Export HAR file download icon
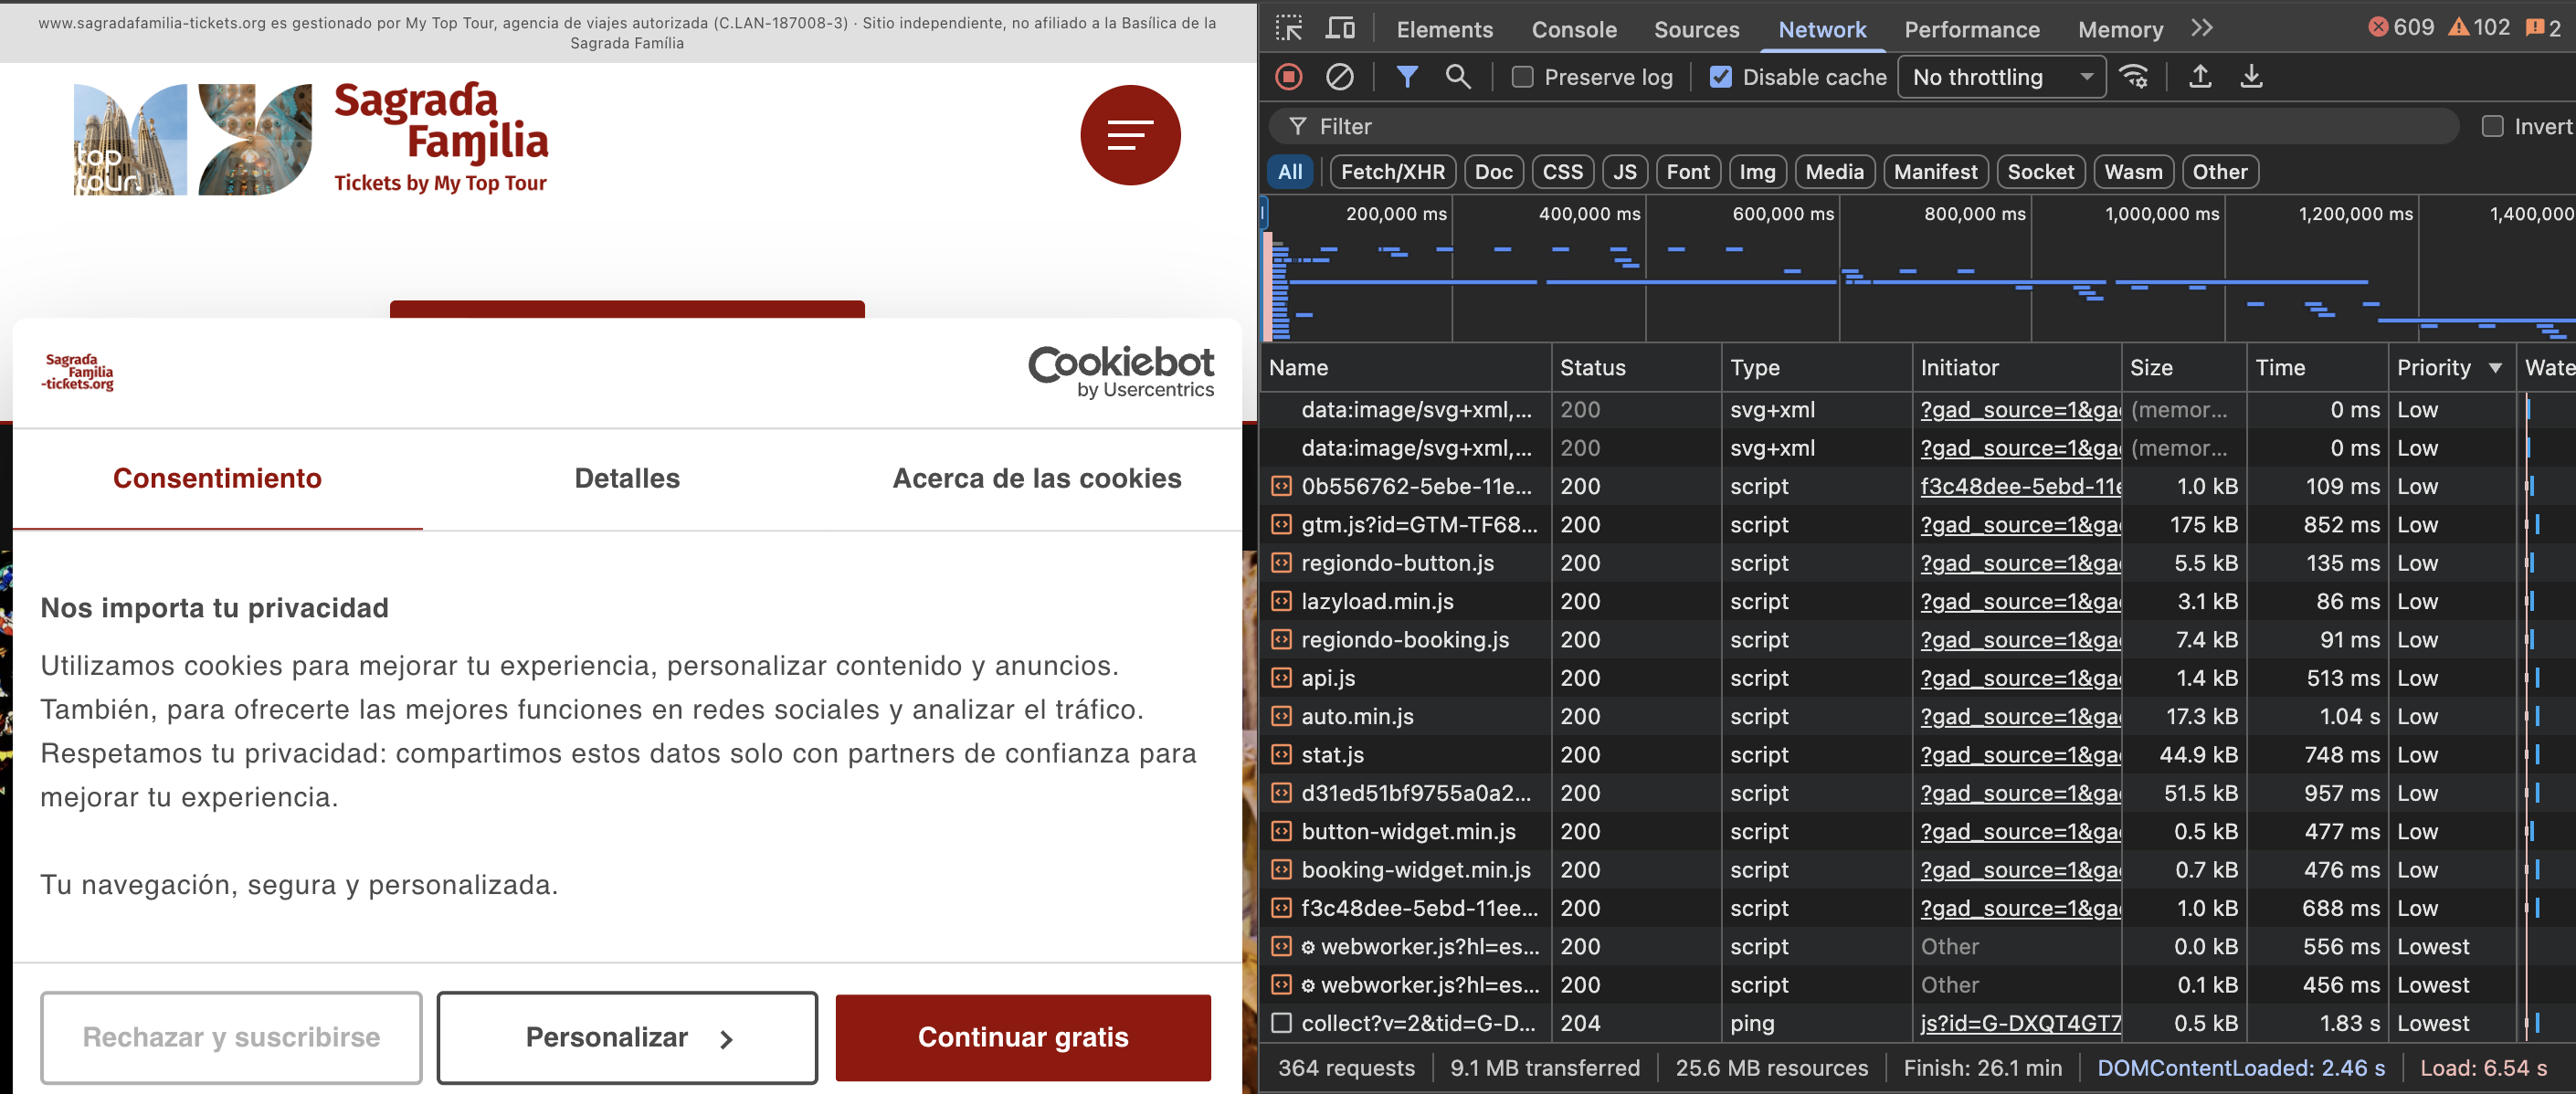This screenshot has height=1094, width=2576. [x=2251, y=77]
